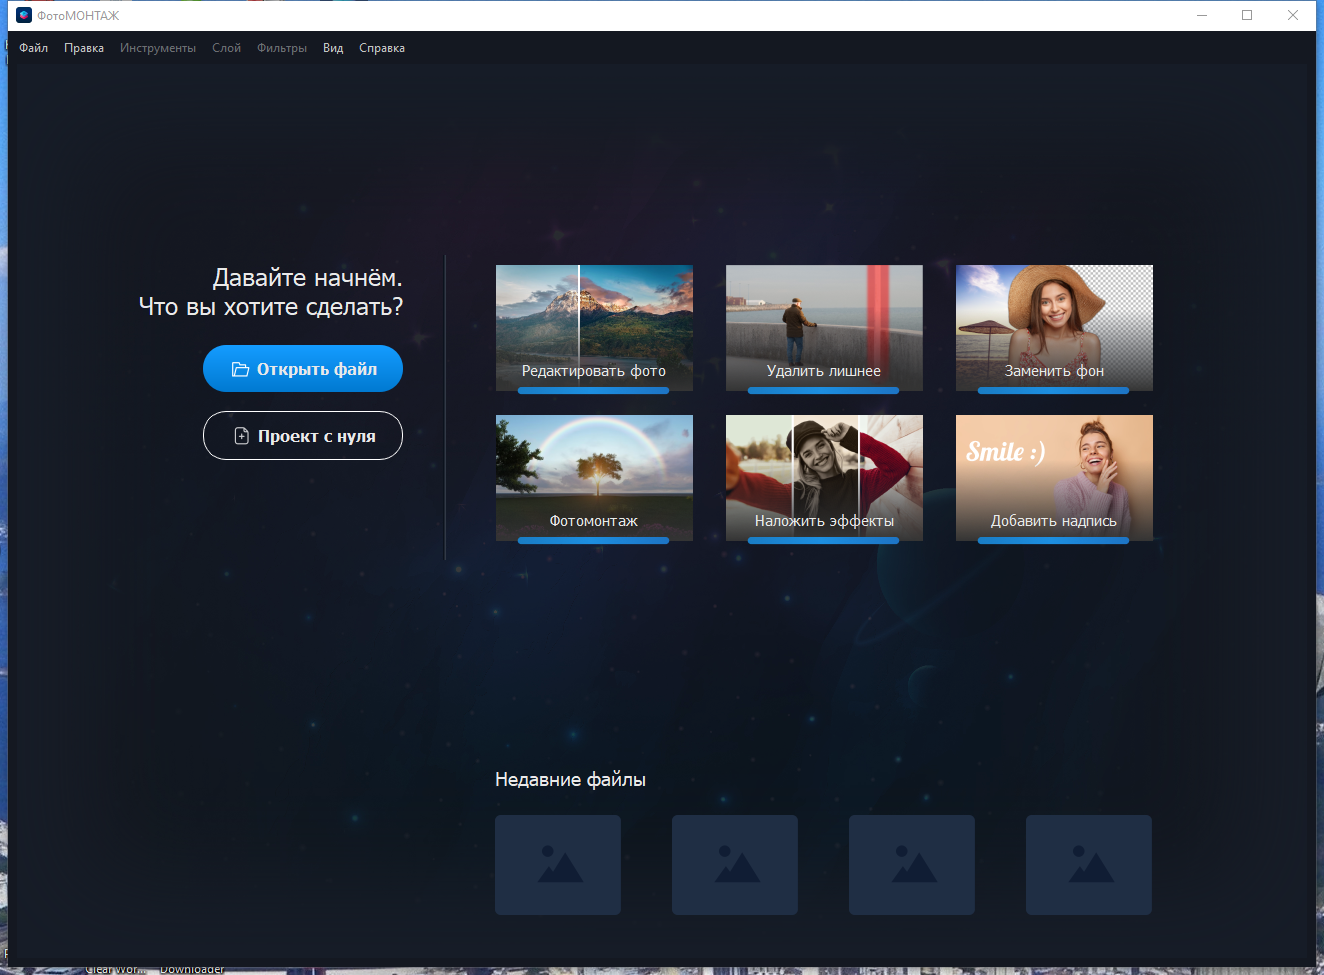The height and width of the screenshot is (975, 1324).
Task: Select the "Добавить надпись" text tool tile
Action: point(1054,478)
